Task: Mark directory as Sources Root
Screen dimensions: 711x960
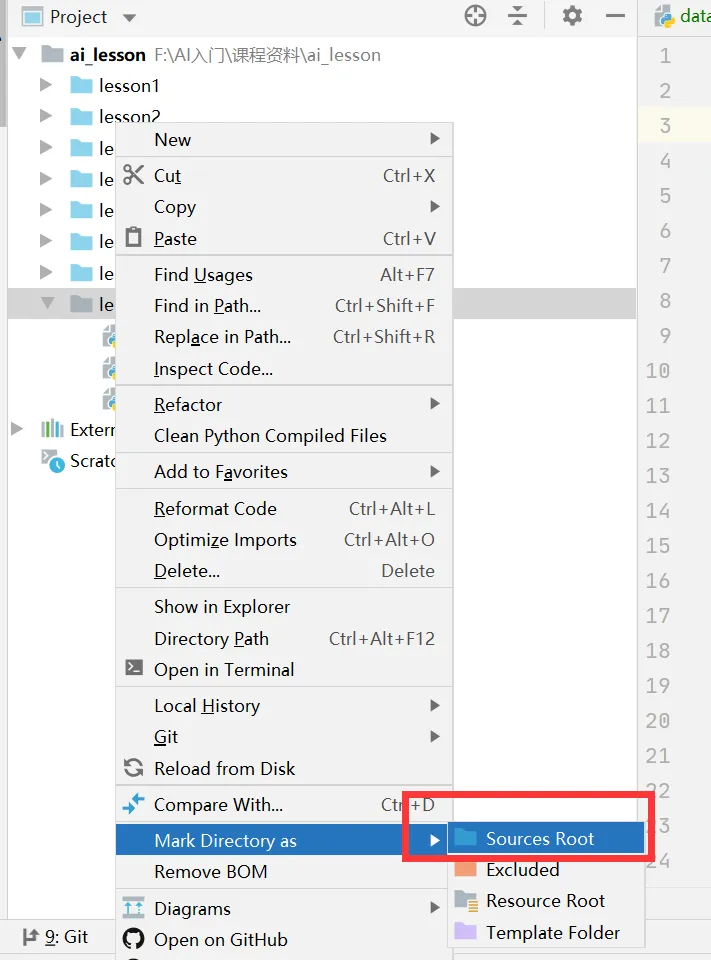Action: point(546,838)
